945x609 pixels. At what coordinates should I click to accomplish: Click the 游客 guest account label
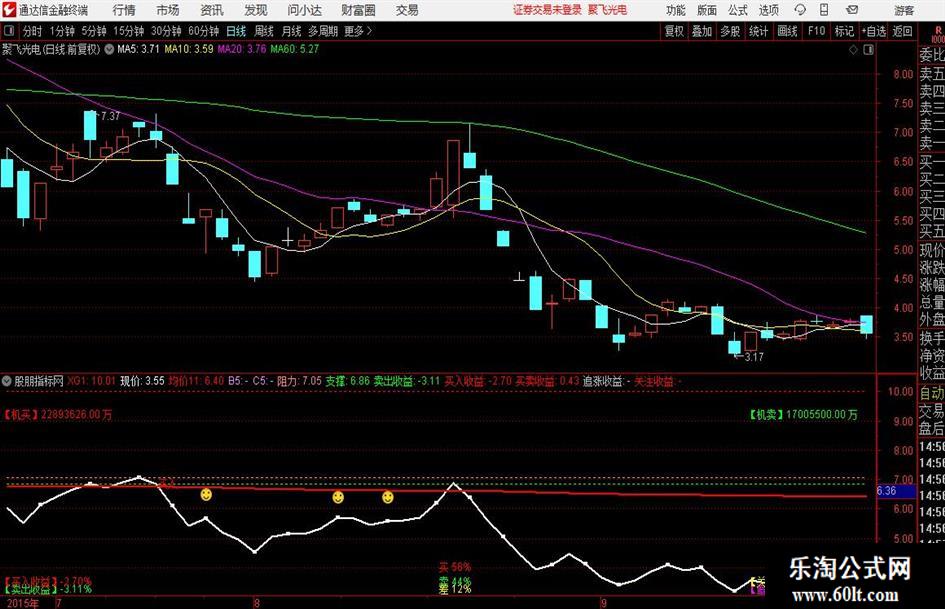click(904, 10)
